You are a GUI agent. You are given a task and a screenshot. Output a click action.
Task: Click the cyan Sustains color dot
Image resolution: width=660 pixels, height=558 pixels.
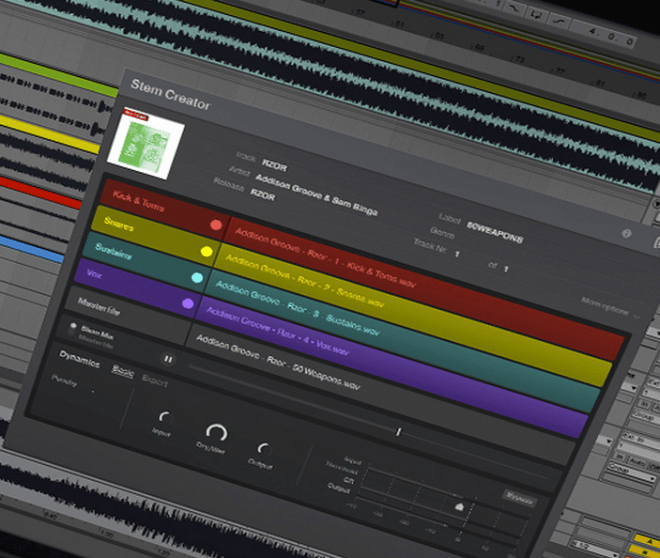pyautogui.click(x=197, y=278)
